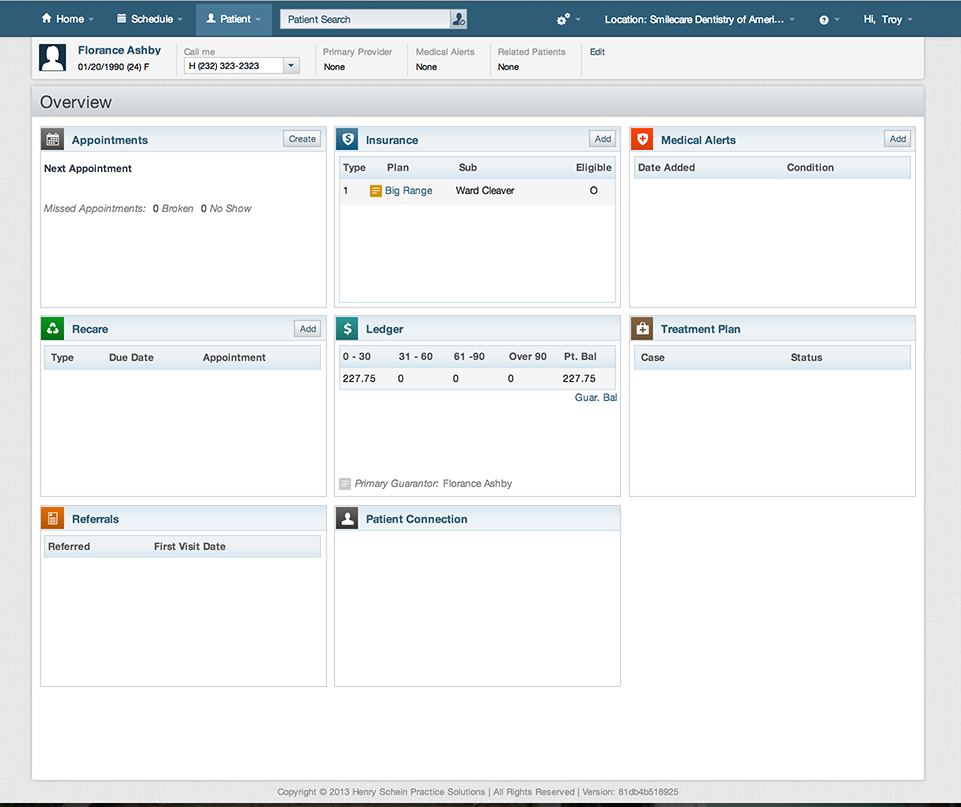Open the help question mark icon
The width and height of the screenshot is (961, 807).
tap(824, 20)
